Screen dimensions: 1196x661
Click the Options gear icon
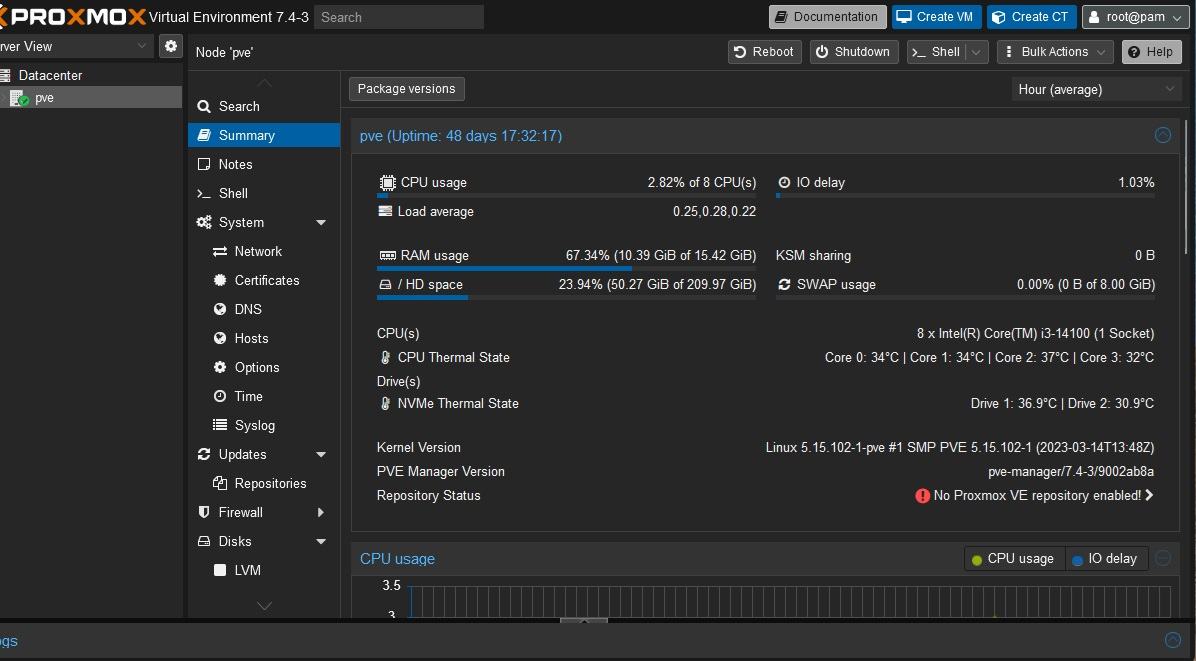click(220, 367)
